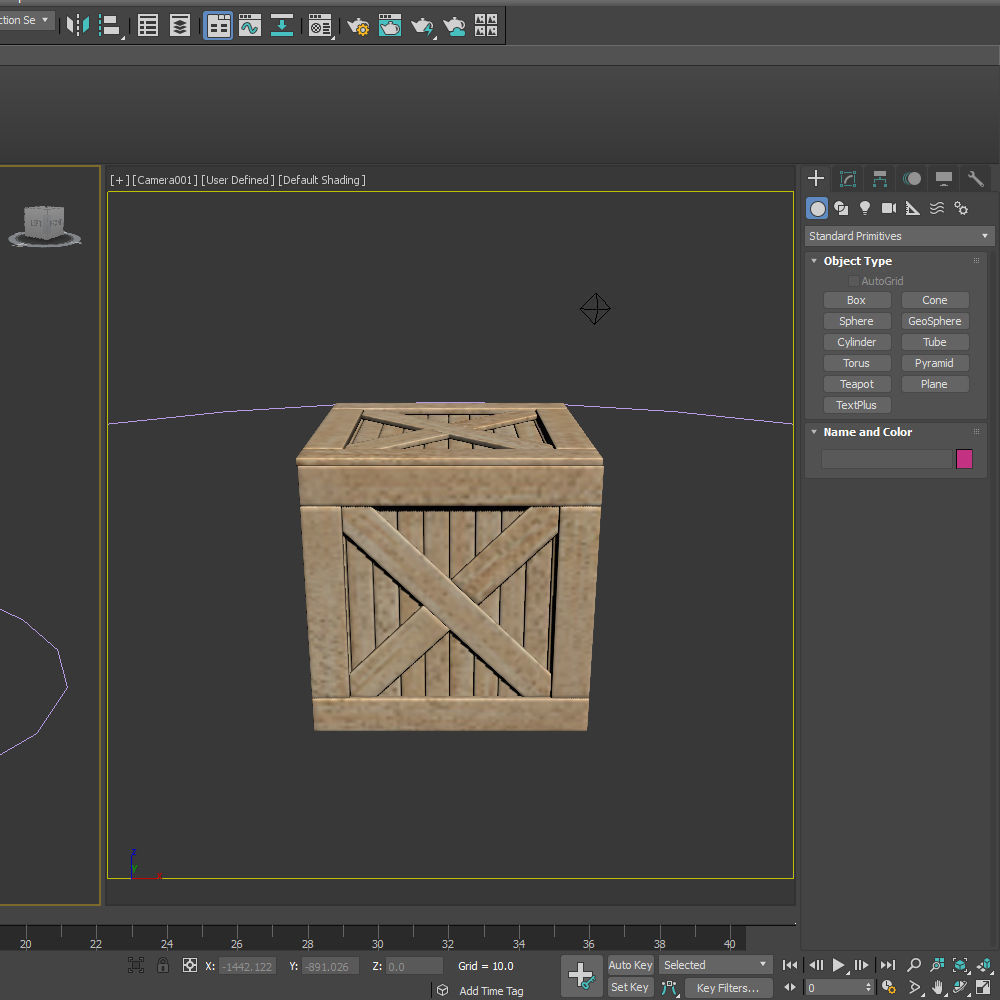Open the Standard Primitives dropdown
Screen dimensions: 1000x1000
click(899, 236)
